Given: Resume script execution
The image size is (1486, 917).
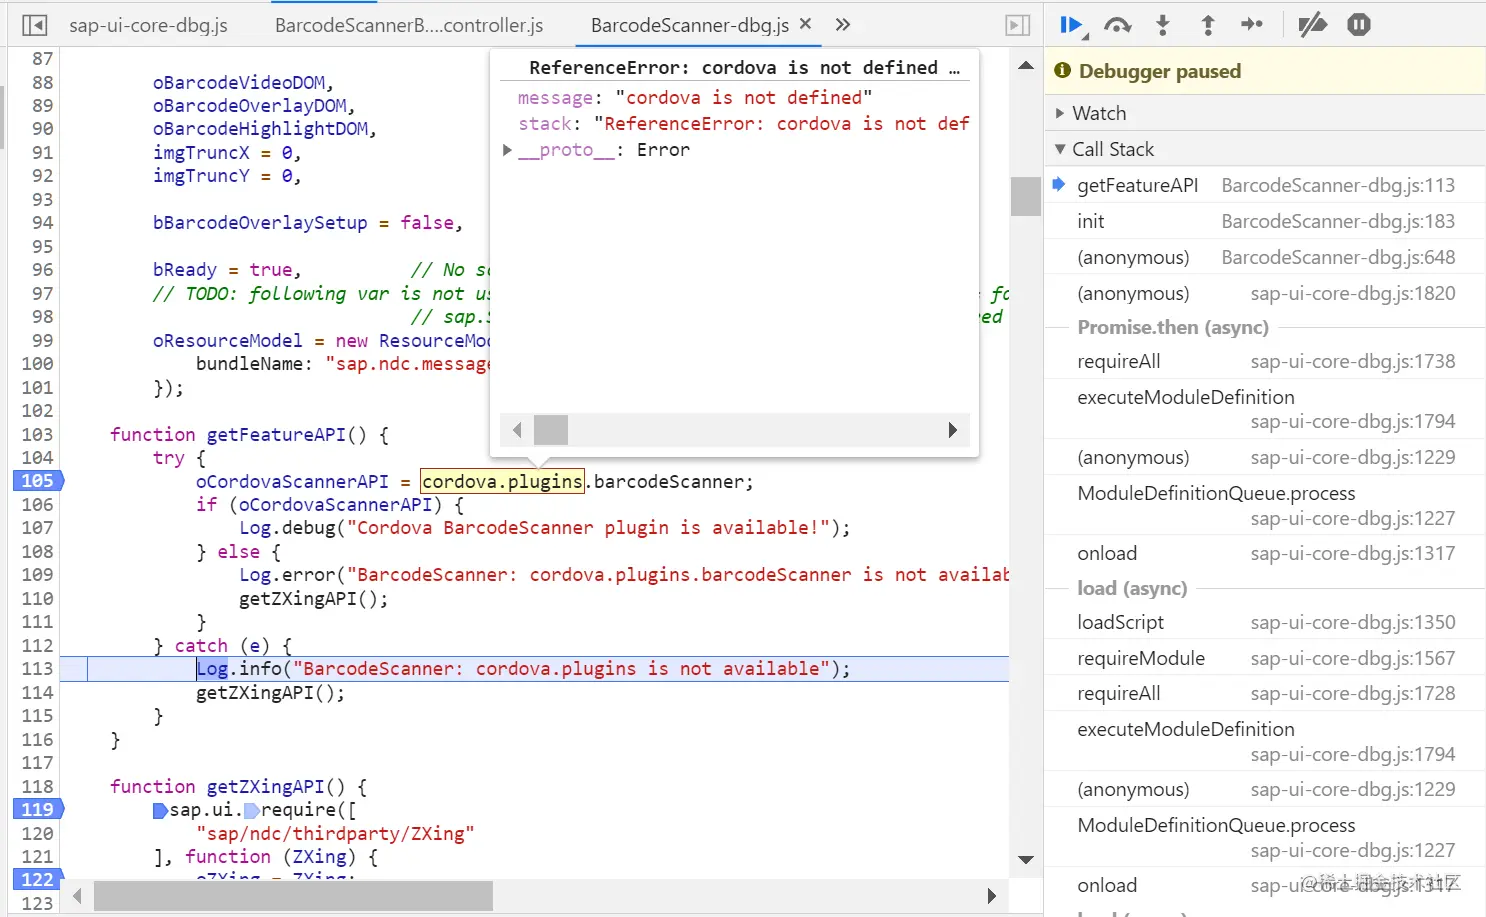Looking at the screenshot, I should [x=1073, y=26].
